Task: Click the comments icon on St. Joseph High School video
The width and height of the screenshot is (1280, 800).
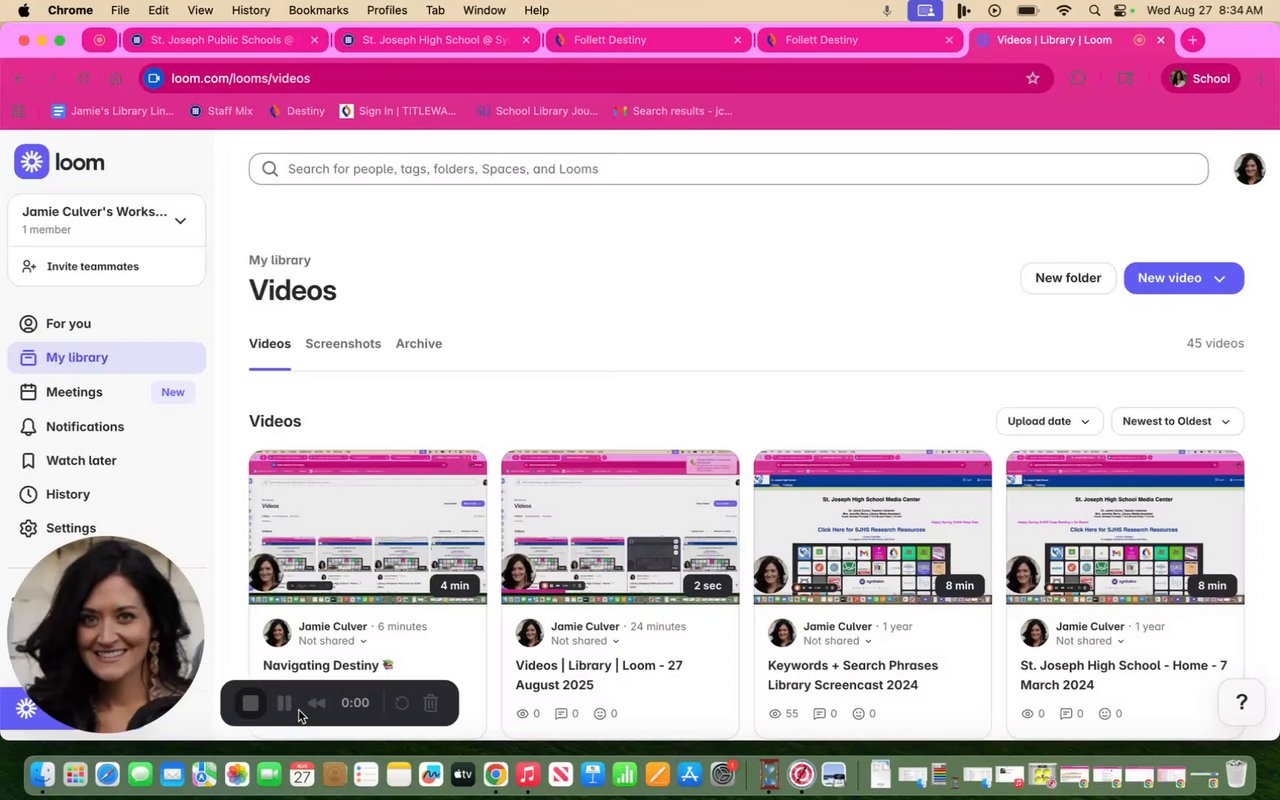Action: (x=1066, y=714)
